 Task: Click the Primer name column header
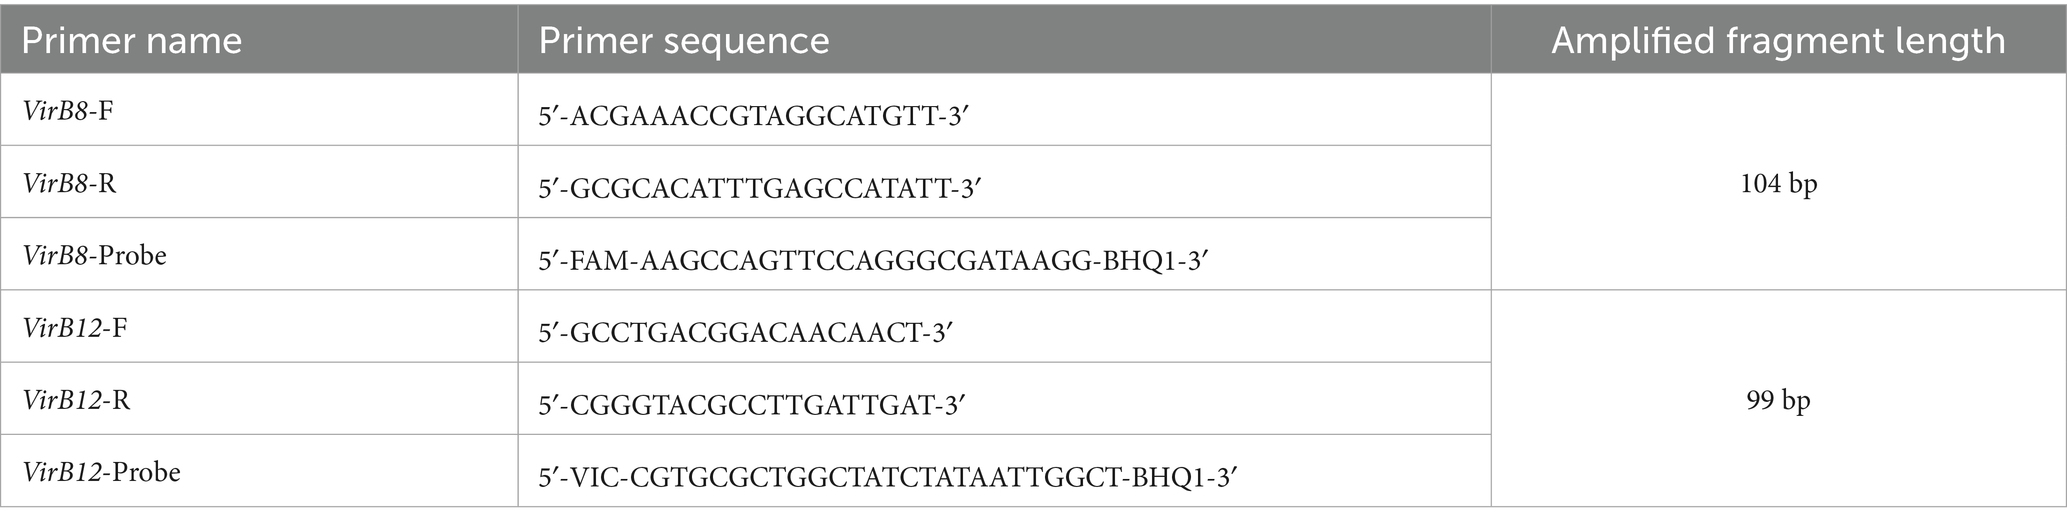click(x=131, y=41)
